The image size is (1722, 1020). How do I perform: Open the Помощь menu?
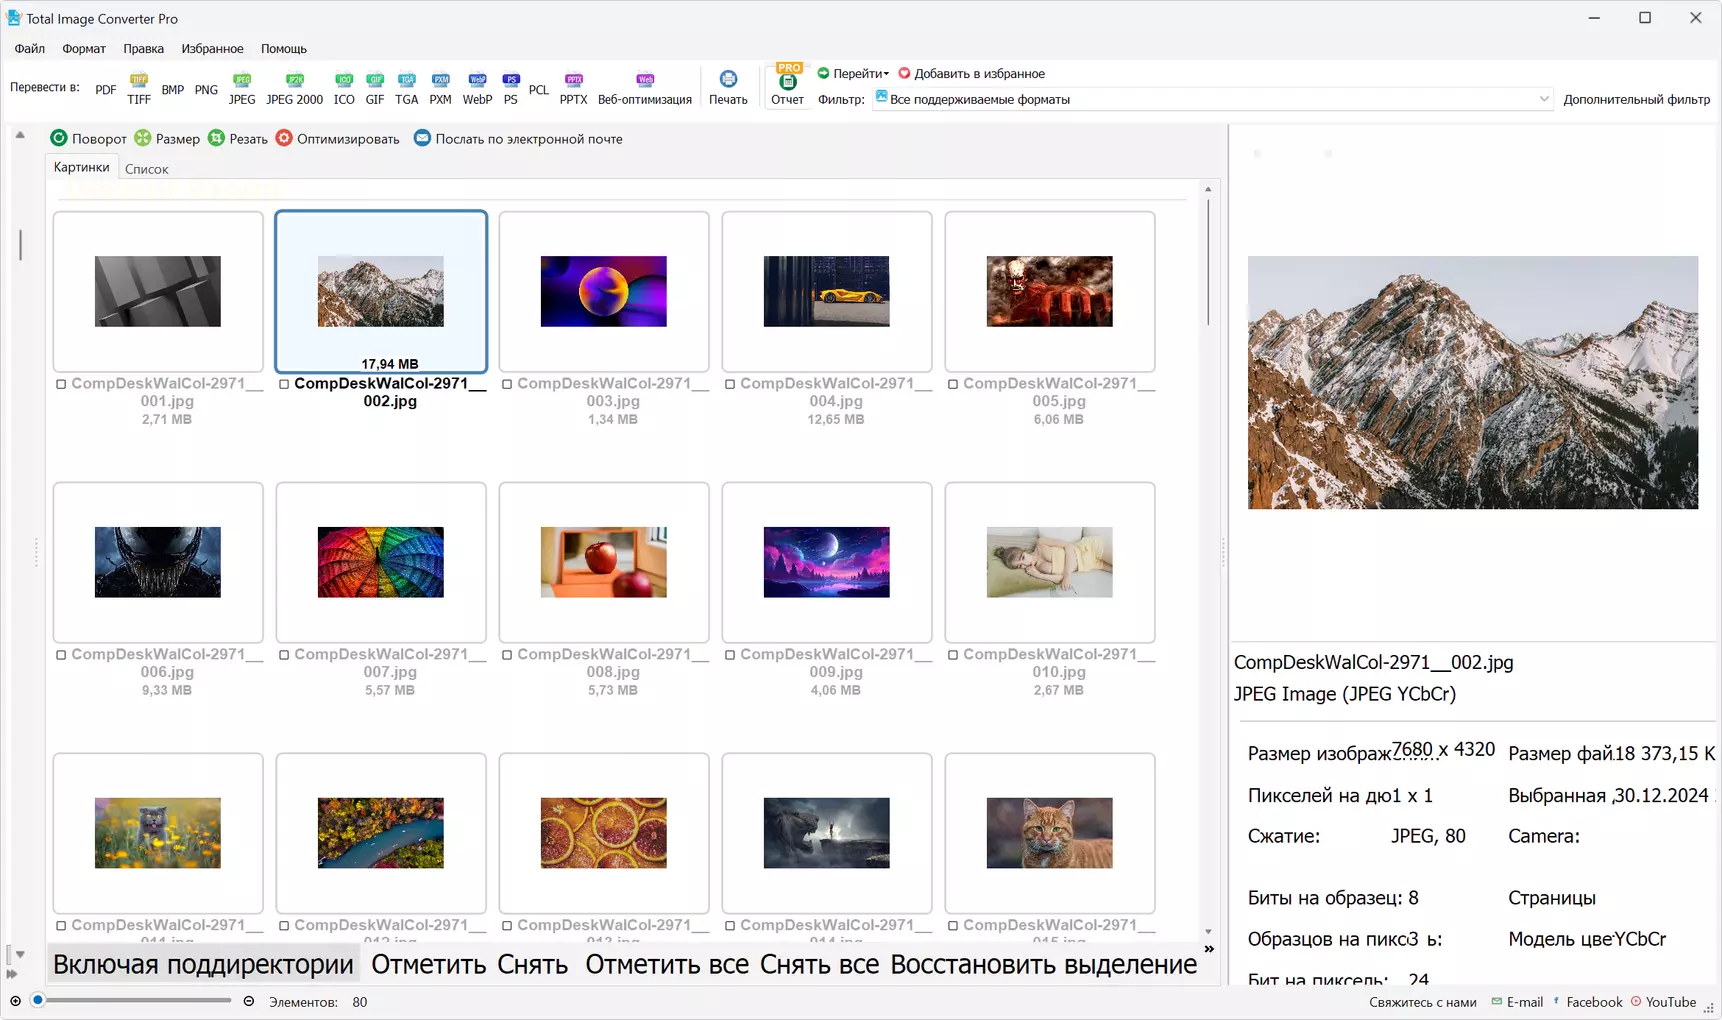(x=284, y=48)
